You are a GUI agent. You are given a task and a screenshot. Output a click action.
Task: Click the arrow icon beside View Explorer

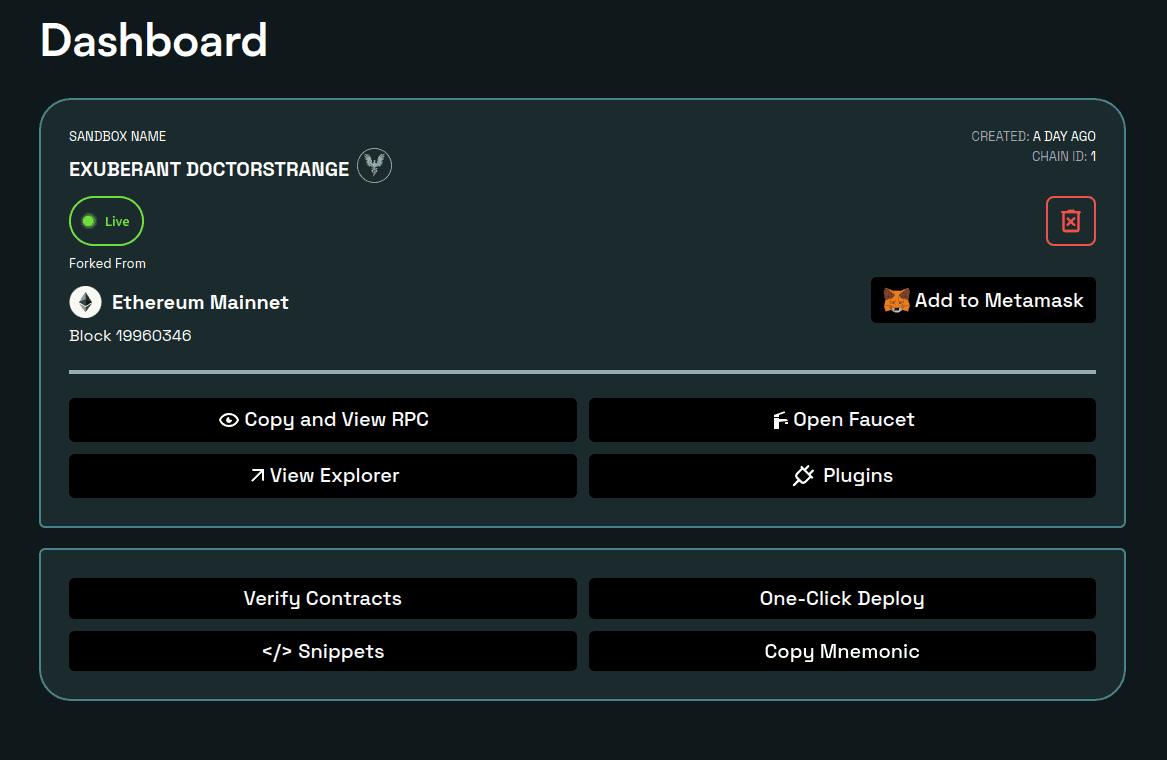(258, 476)
